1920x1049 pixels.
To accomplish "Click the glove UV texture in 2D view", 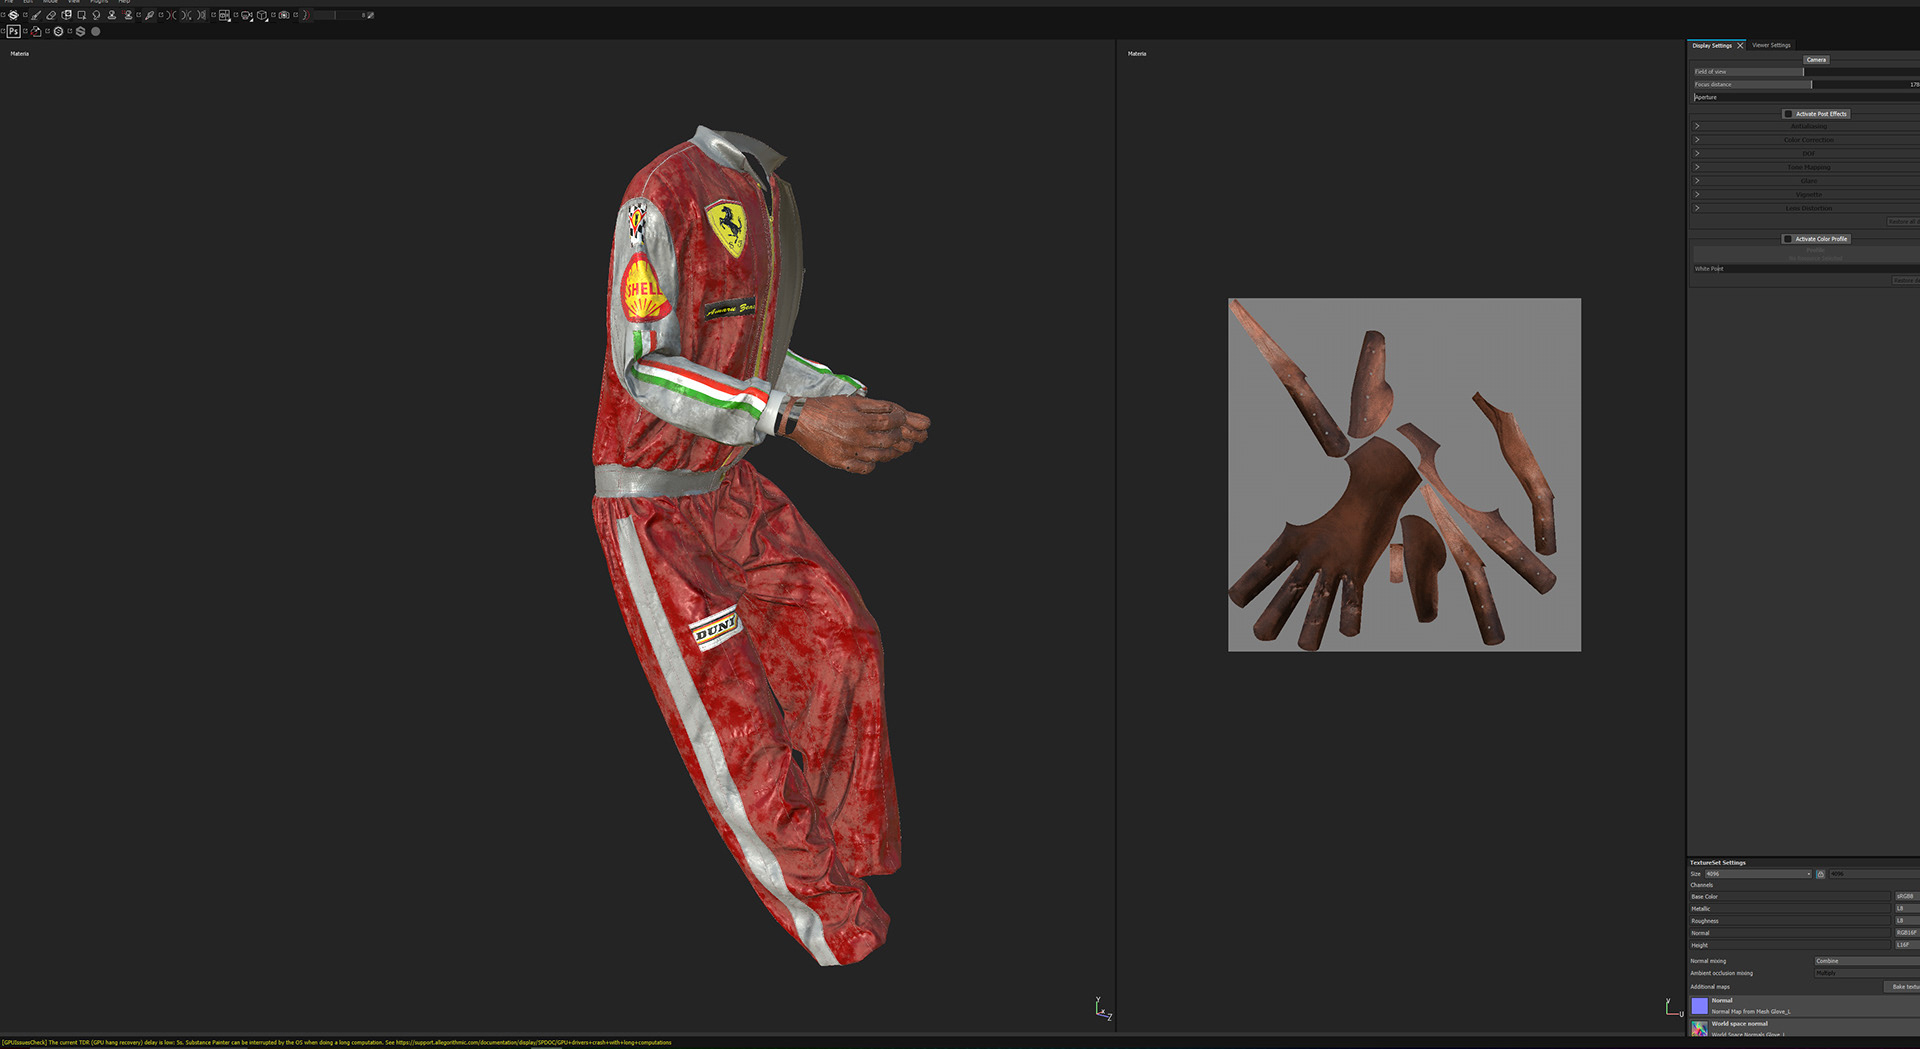I will click(x=1404, y=475).
